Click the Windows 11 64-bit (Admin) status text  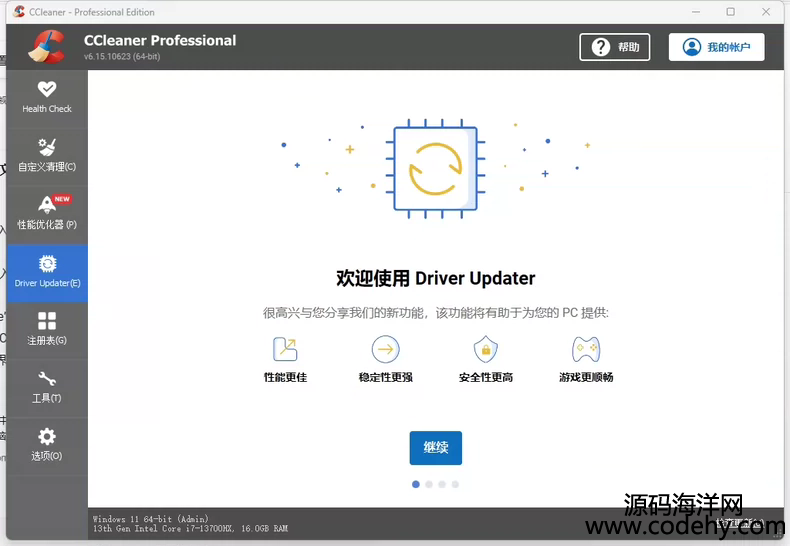coord(150,519)
